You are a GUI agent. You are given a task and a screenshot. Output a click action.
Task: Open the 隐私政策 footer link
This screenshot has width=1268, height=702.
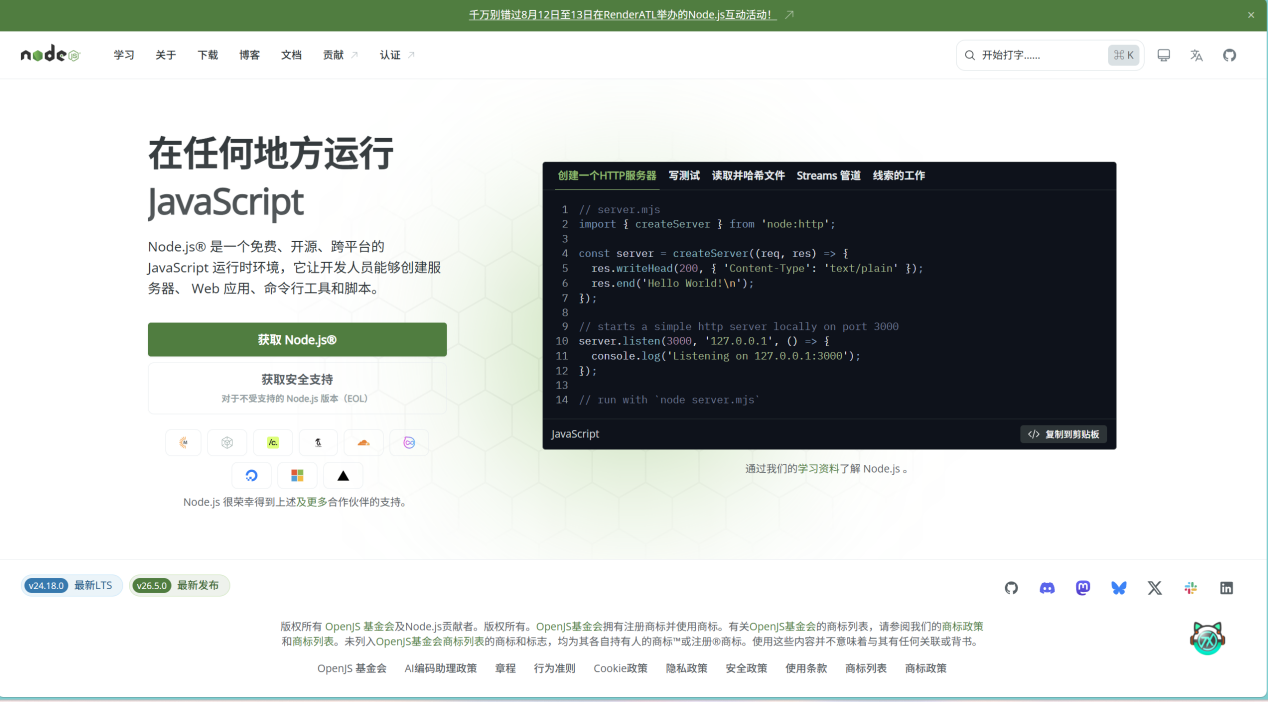click(687, 668)
